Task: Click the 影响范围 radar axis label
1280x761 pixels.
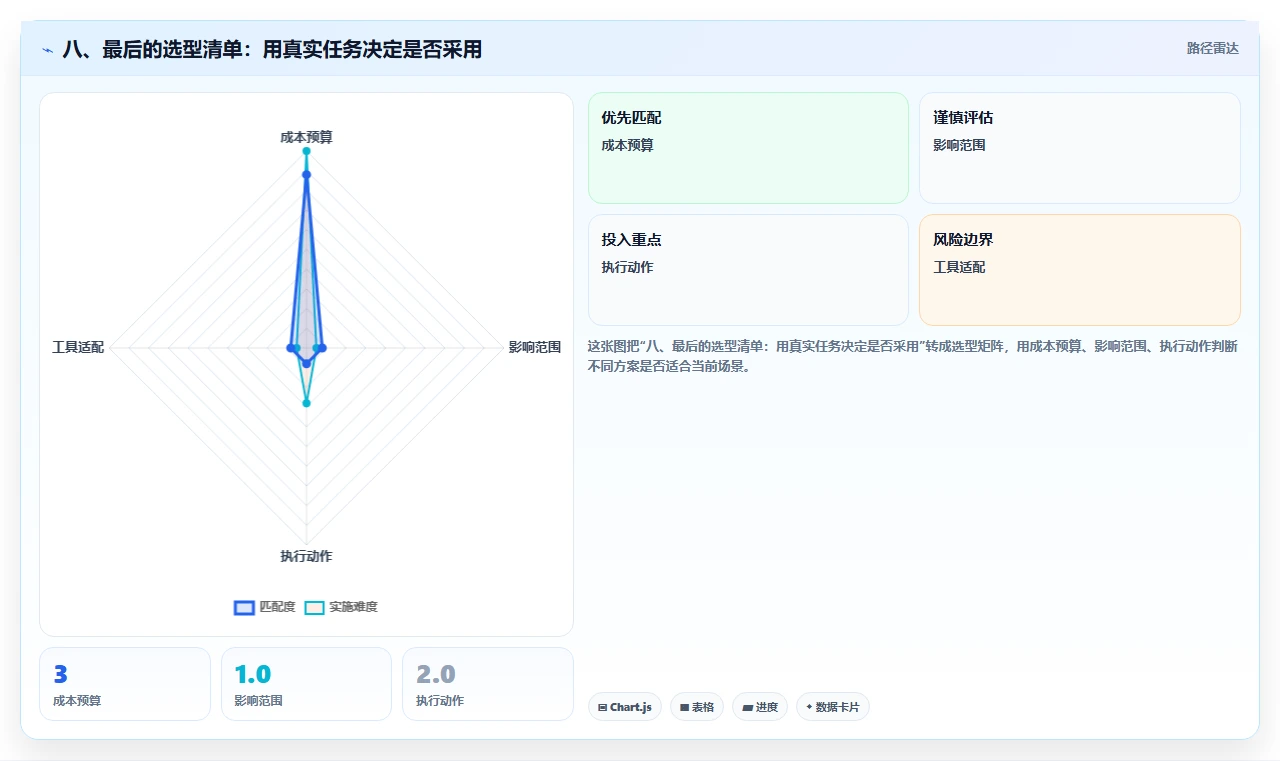Action: pos(535,348)
